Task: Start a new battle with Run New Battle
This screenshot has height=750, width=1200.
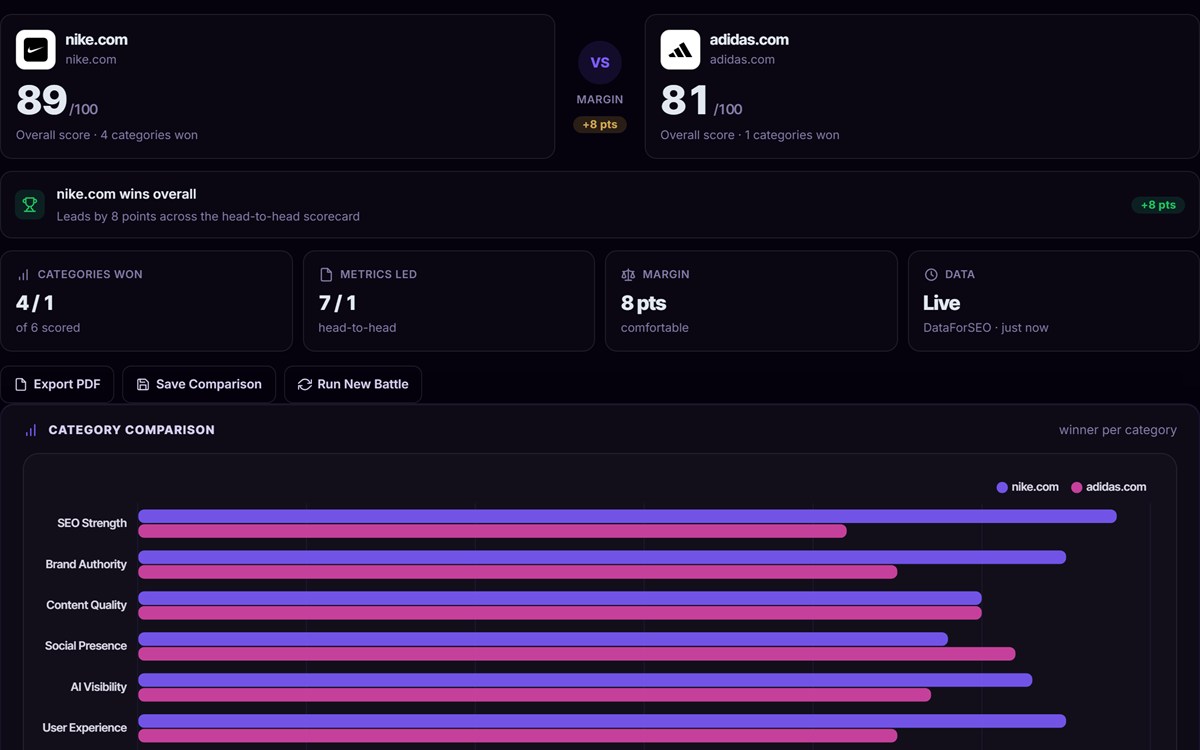Action: click(x=353, y=384)
